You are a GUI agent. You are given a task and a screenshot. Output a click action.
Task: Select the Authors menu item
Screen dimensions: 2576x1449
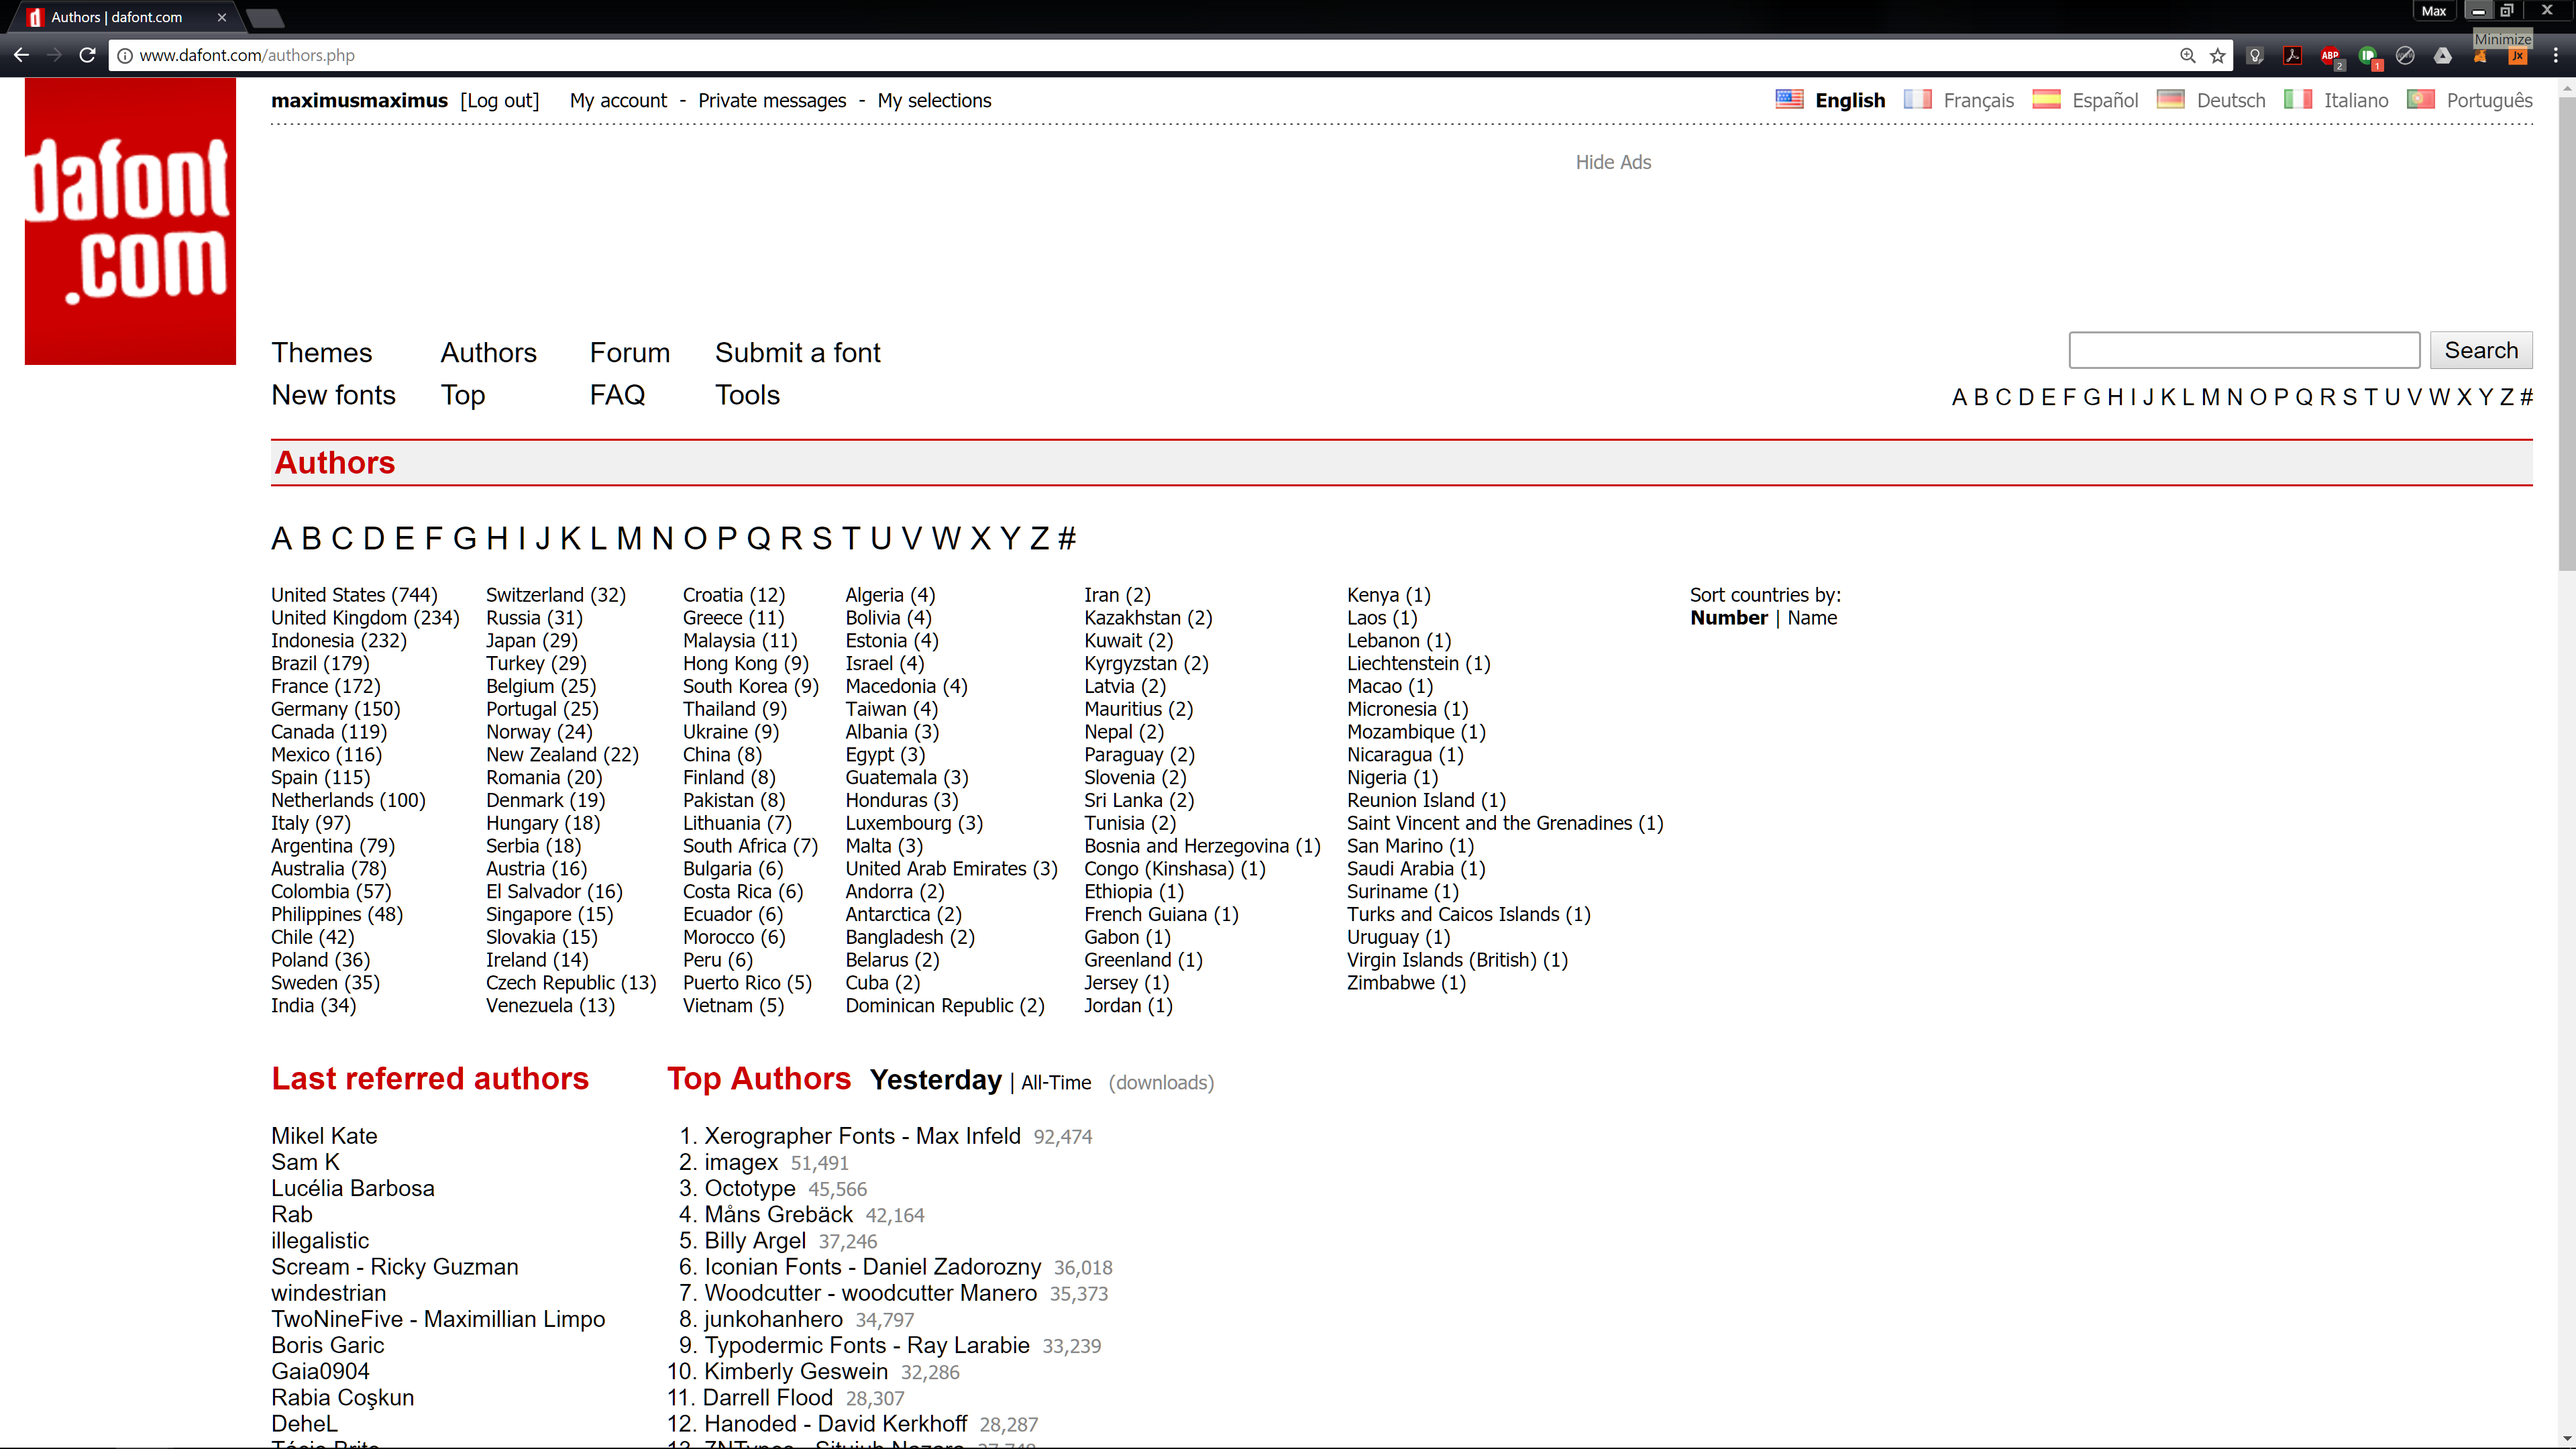[488, 352]
